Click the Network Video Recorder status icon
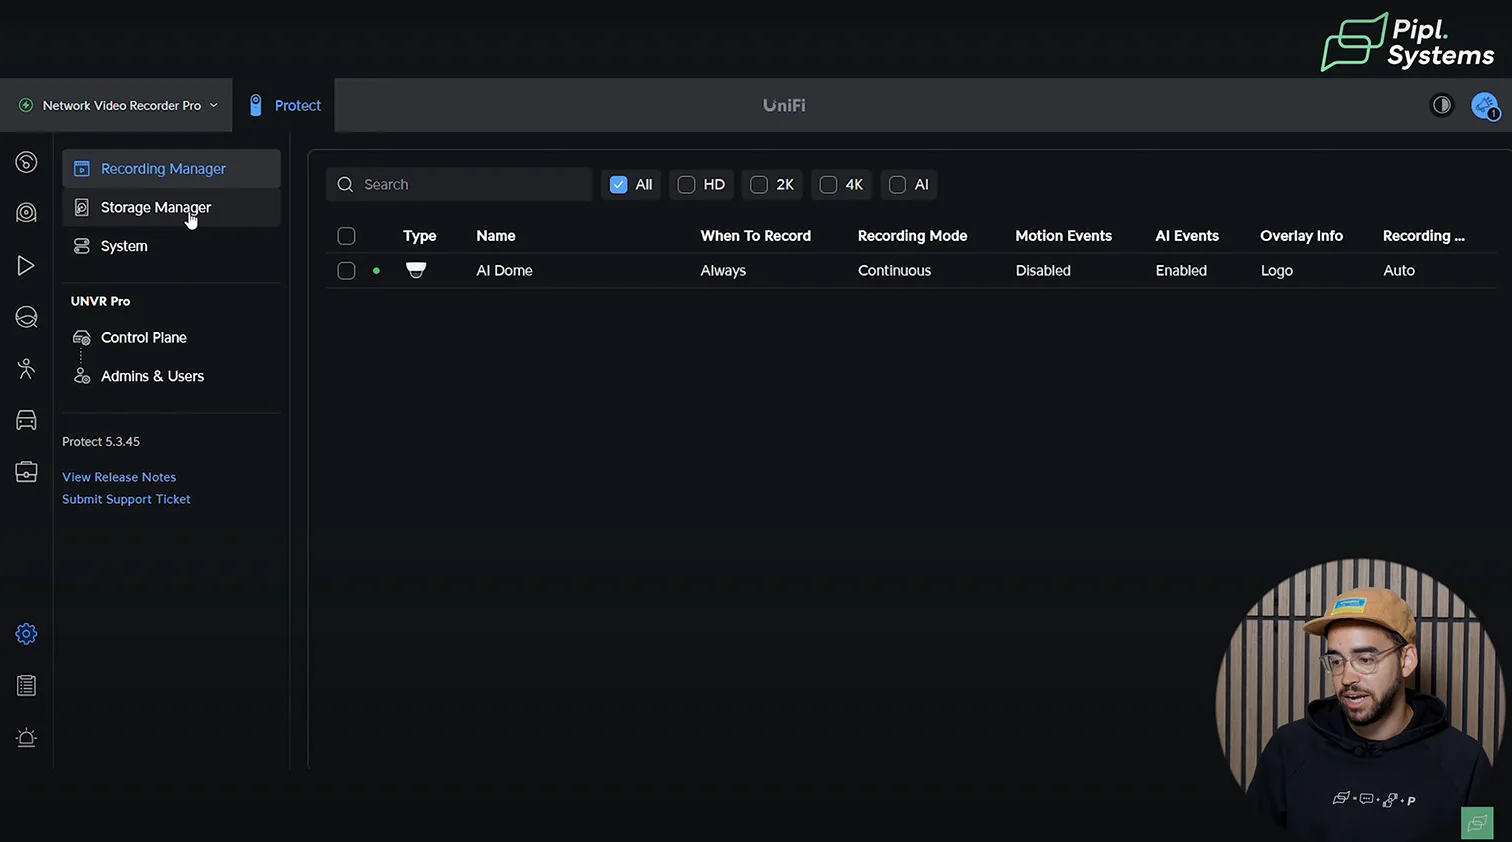 click(x=26, y=105)
